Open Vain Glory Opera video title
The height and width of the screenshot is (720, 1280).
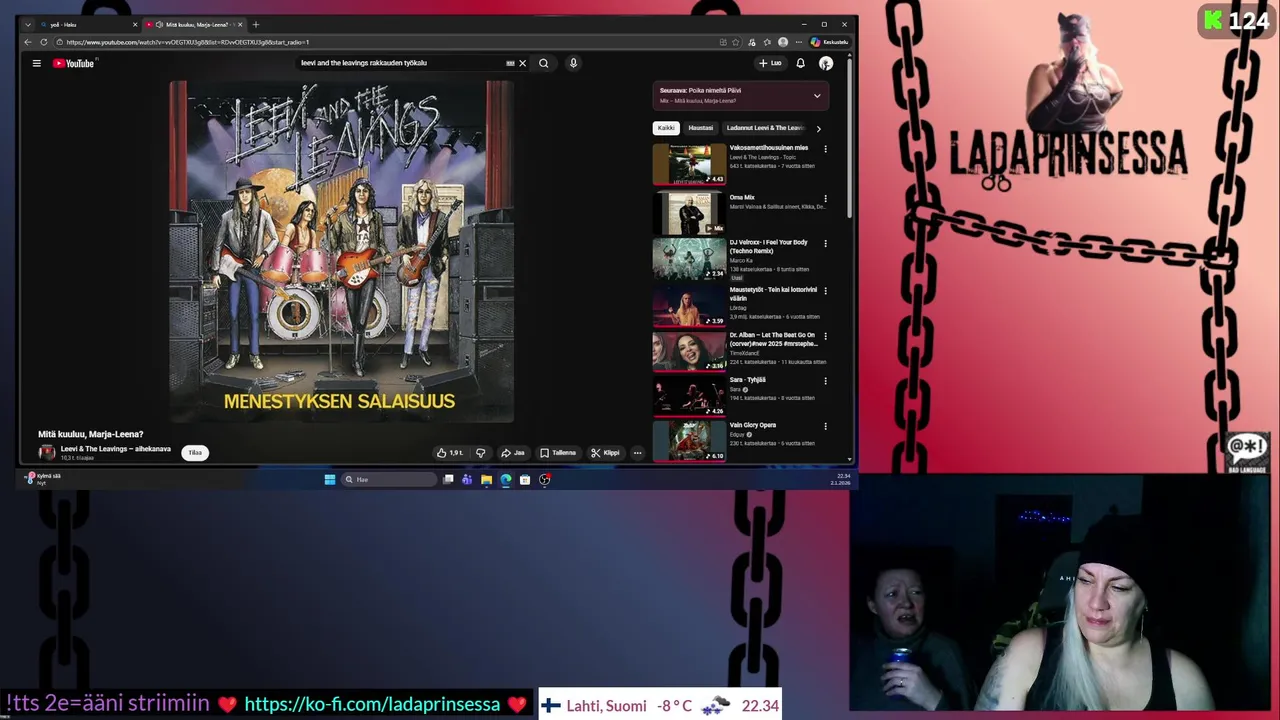752,425
